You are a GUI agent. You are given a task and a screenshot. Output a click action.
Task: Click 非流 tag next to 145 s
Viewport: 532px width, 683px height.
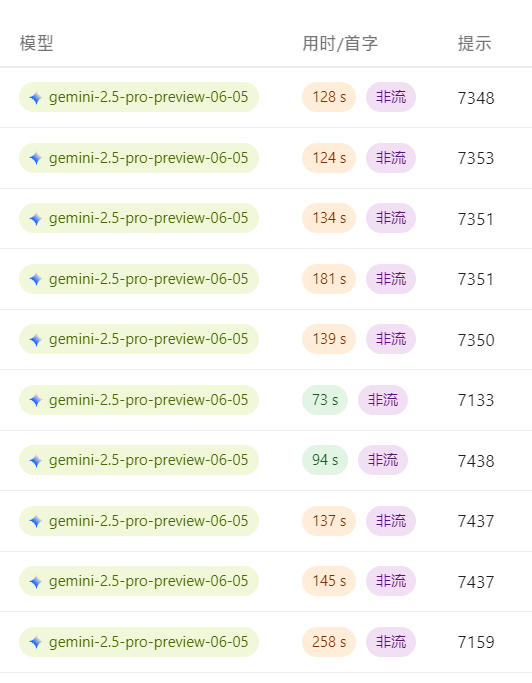pyautogui.click(x=391, y=581)
